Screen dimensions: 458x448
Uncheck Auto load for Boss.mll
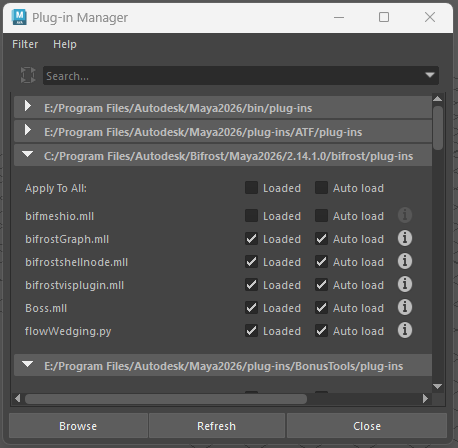(321, 308)
